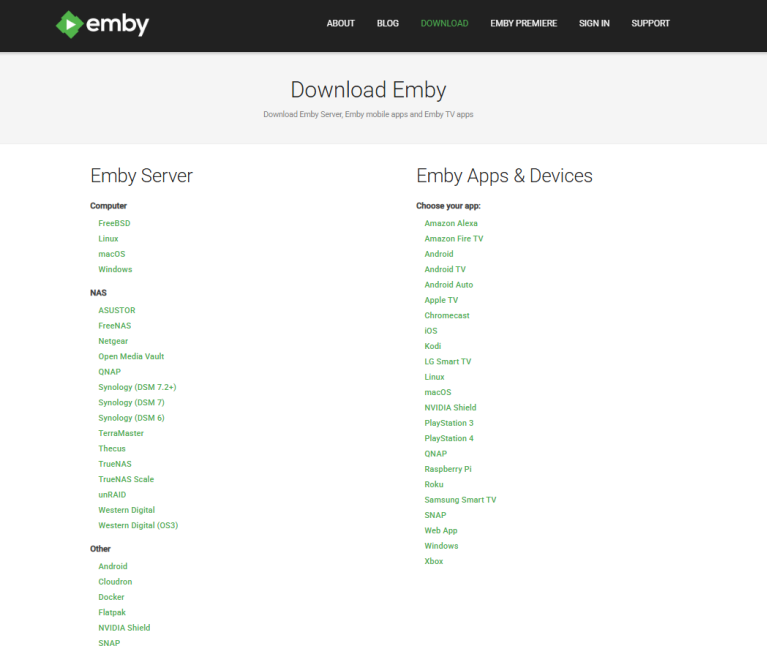Choose the Samsung Smart TV app
This screenshot has width=767, height=671.
pyautogui.click(x=460, y=500)
